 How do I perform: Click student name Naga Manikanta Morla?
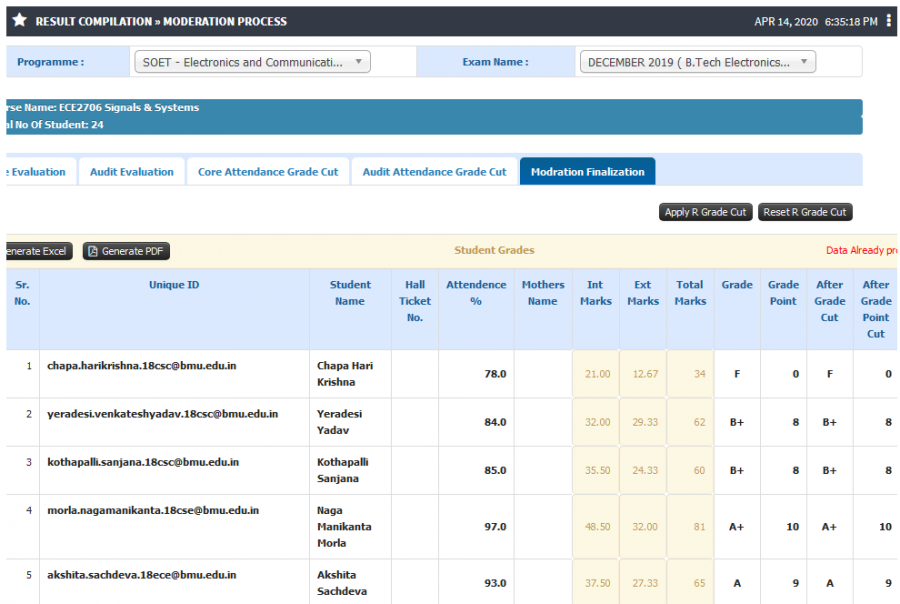[344, 526]
